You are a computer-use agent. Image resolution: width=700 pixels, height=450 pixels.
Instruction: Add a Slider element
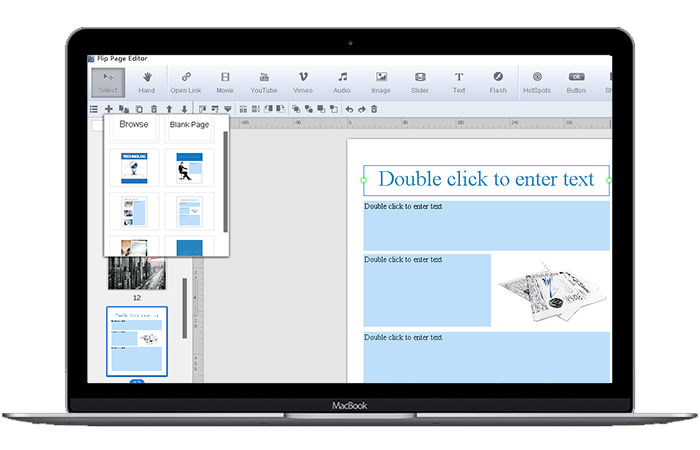(420, 81)
